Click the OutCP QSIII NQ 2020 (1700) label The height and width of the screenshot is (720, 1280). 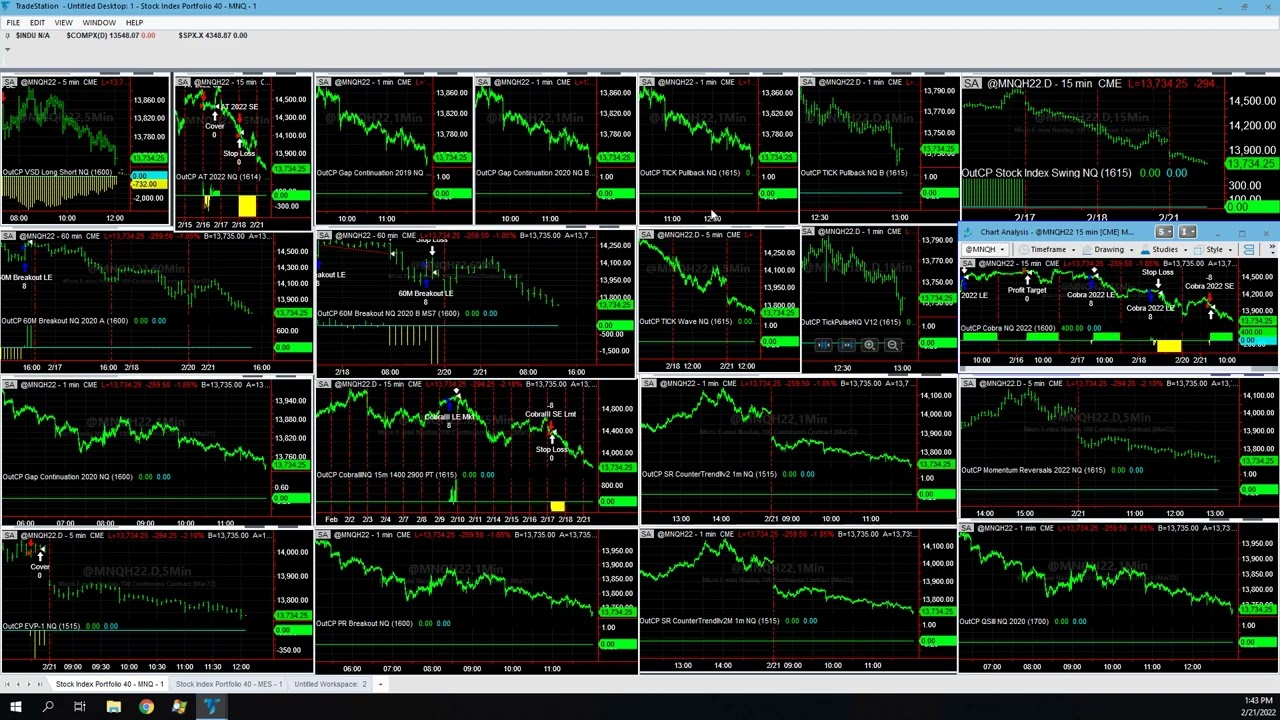pos(1004,621)
